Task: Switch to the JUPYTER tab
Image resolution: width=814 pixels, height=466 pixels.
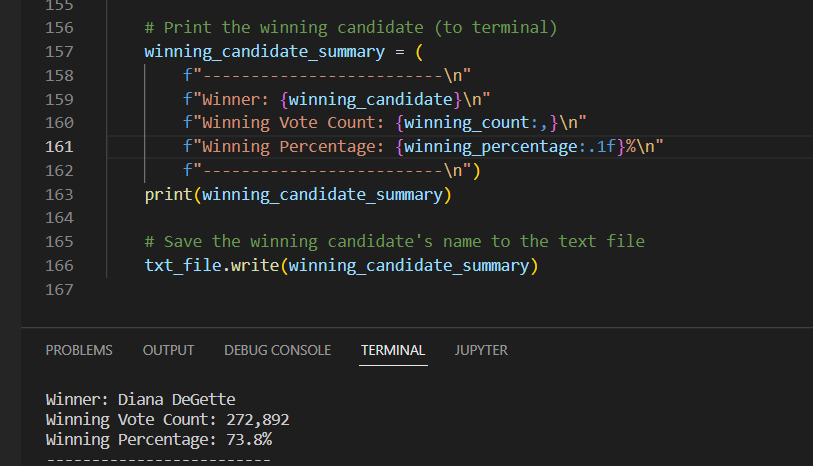Action: pos(481,350)
